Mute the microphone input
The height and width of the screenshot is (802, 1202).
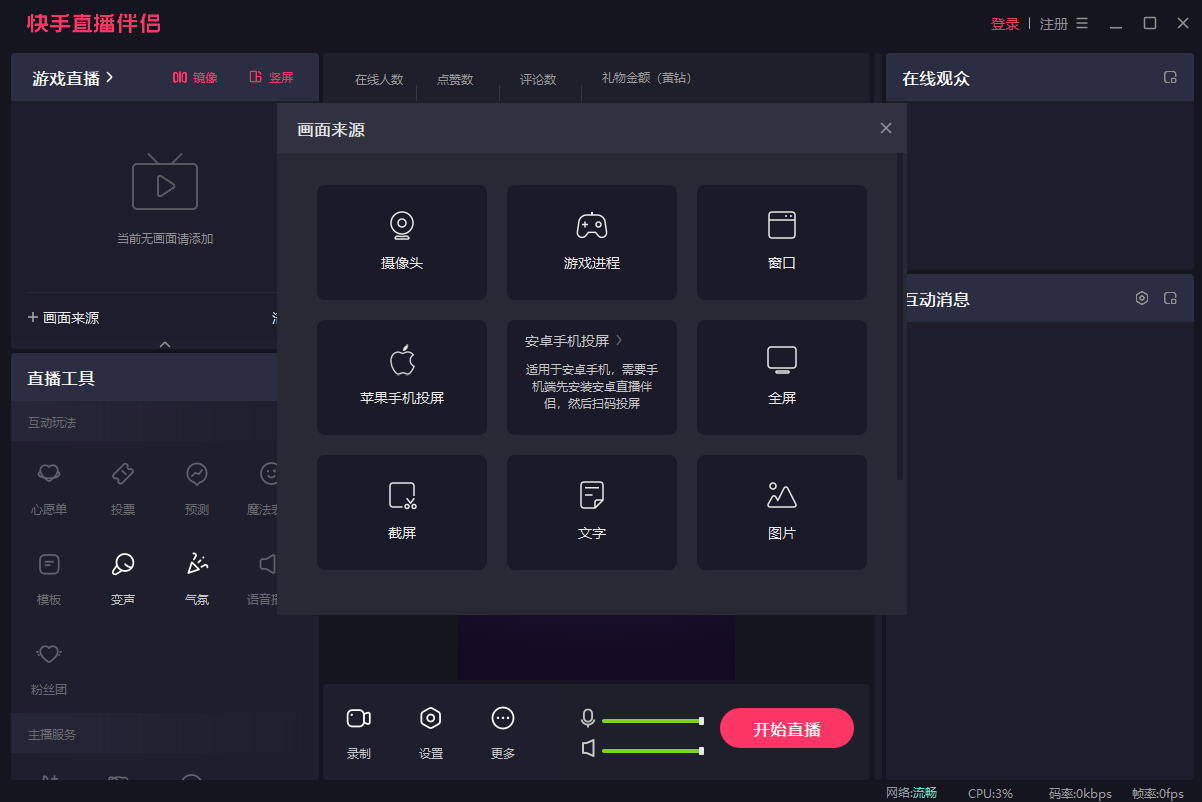pos(588,718)
